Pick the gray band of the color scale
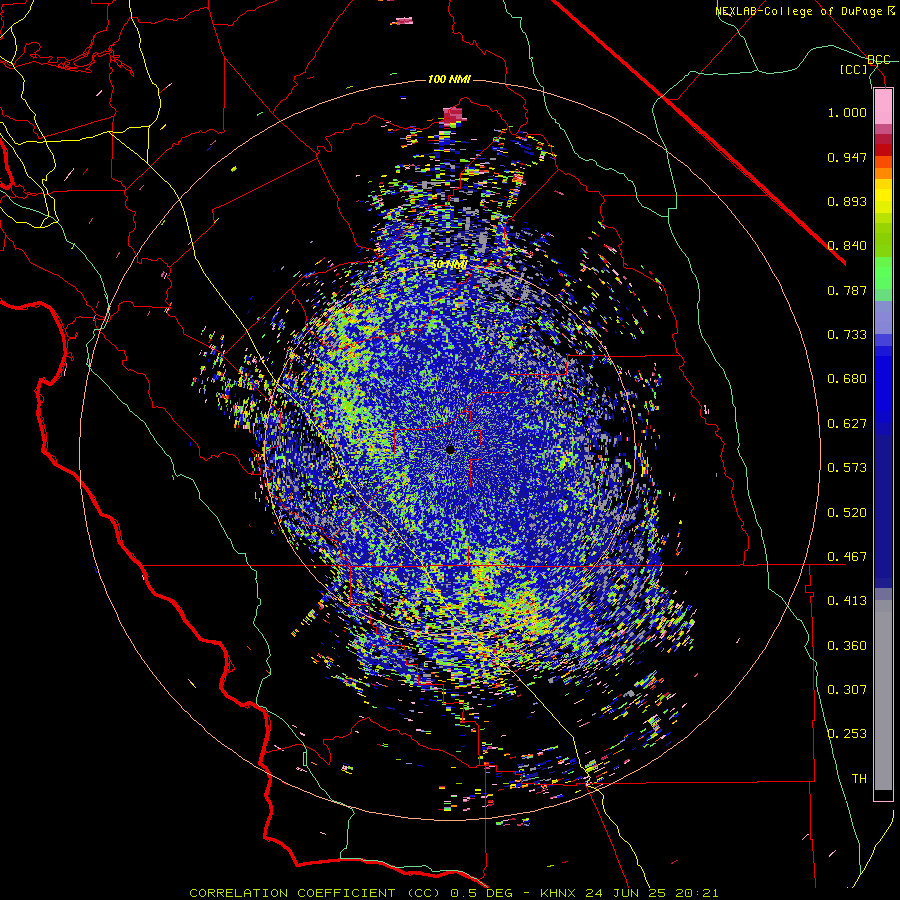900x900 pixels. (883, 695)
